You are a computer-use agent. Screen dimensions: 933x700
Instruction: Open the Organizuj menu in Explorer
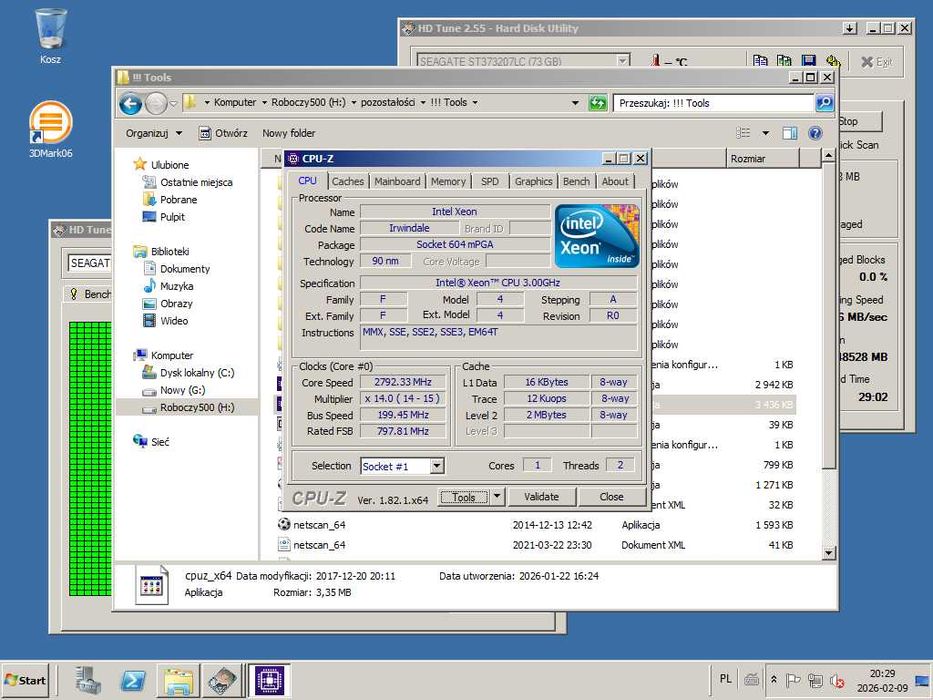(154, 133)
